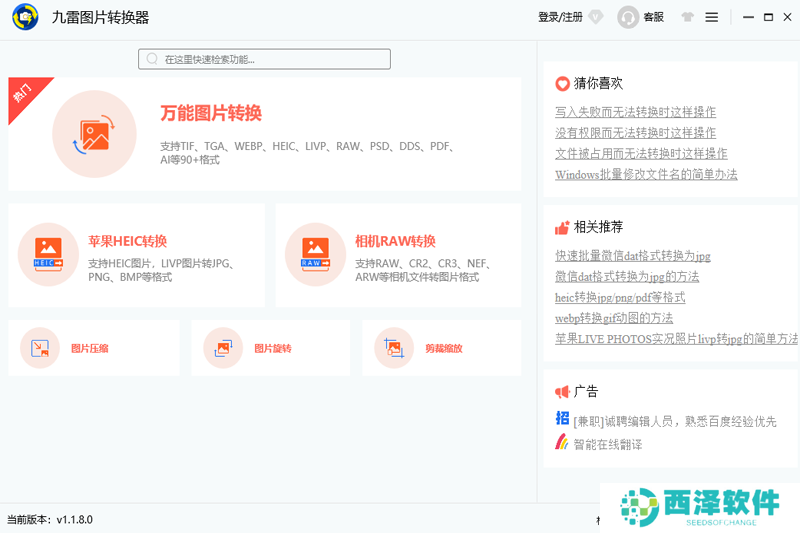Click the colorful translation ad icon
Viewport: 800px width, 533px height.
pyautogui.click(x=562, y=442)
